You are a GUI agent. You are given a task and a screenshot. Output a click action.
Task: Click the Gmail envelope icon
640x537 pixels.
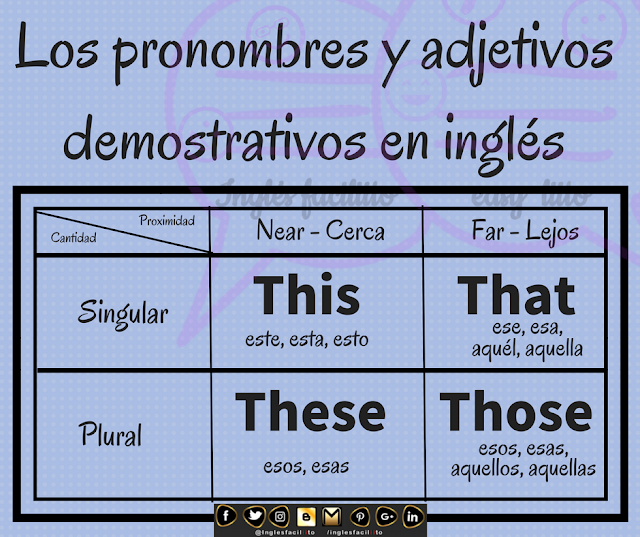(x=332, y=517)
